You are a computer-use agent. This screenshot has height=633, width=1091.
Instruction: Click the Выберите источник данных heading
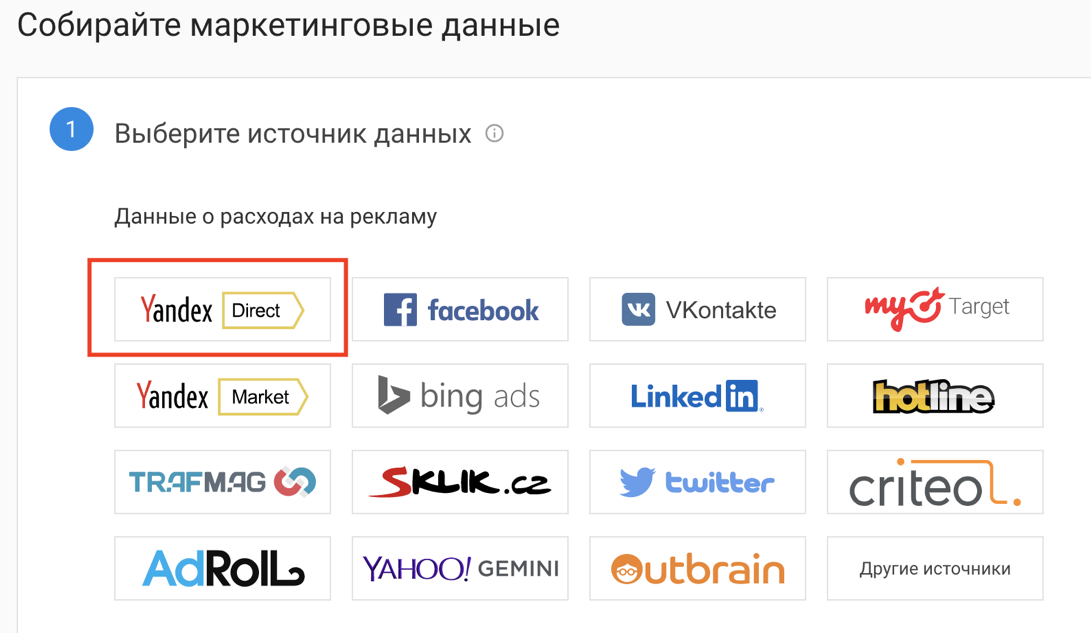point(293,134)
